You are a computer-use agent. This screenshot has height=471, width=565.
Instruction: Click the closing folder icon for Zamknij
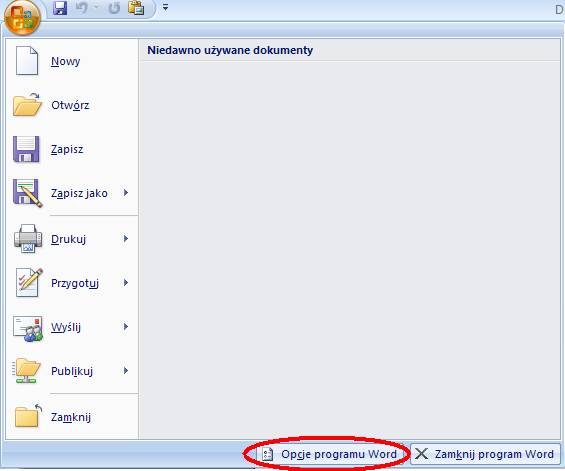tap(28, 416)
